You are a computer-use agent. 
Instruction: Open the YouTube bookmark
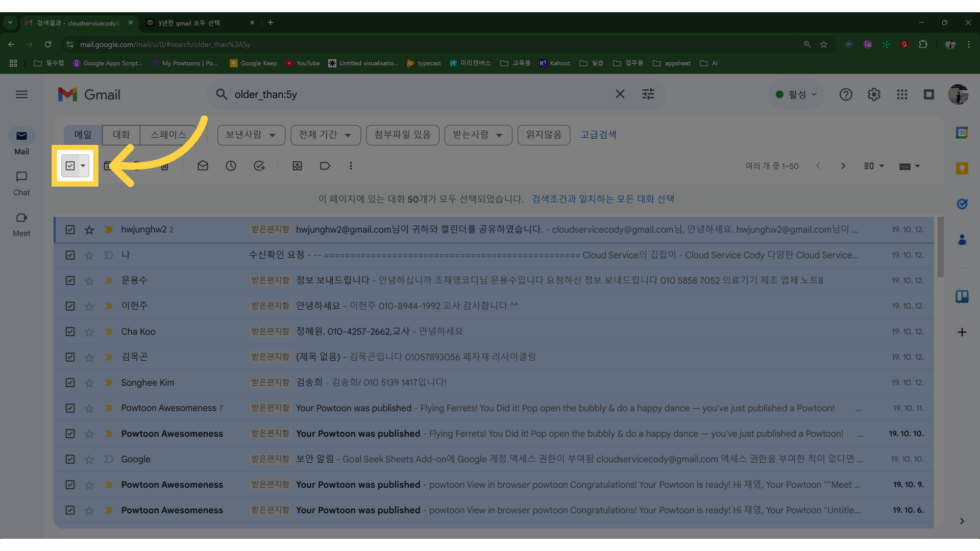pos(302,63)
